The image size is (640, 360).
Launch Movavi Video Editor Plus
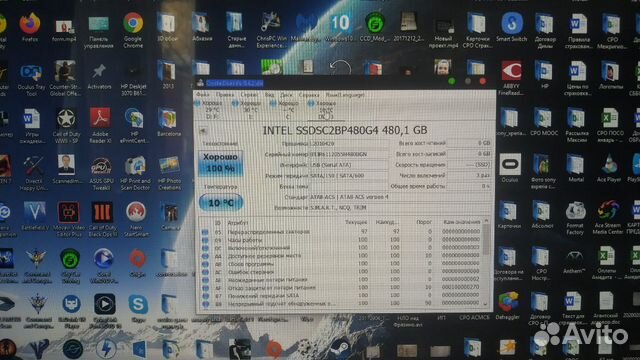click(69, 220)
